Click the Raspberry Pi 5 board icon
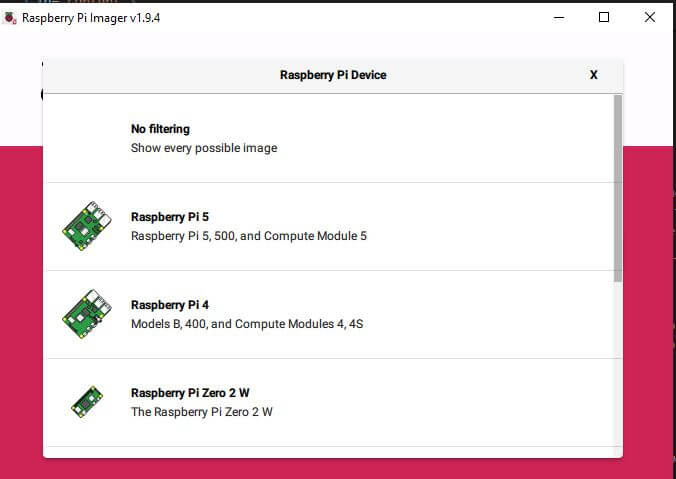 [86, 226]
